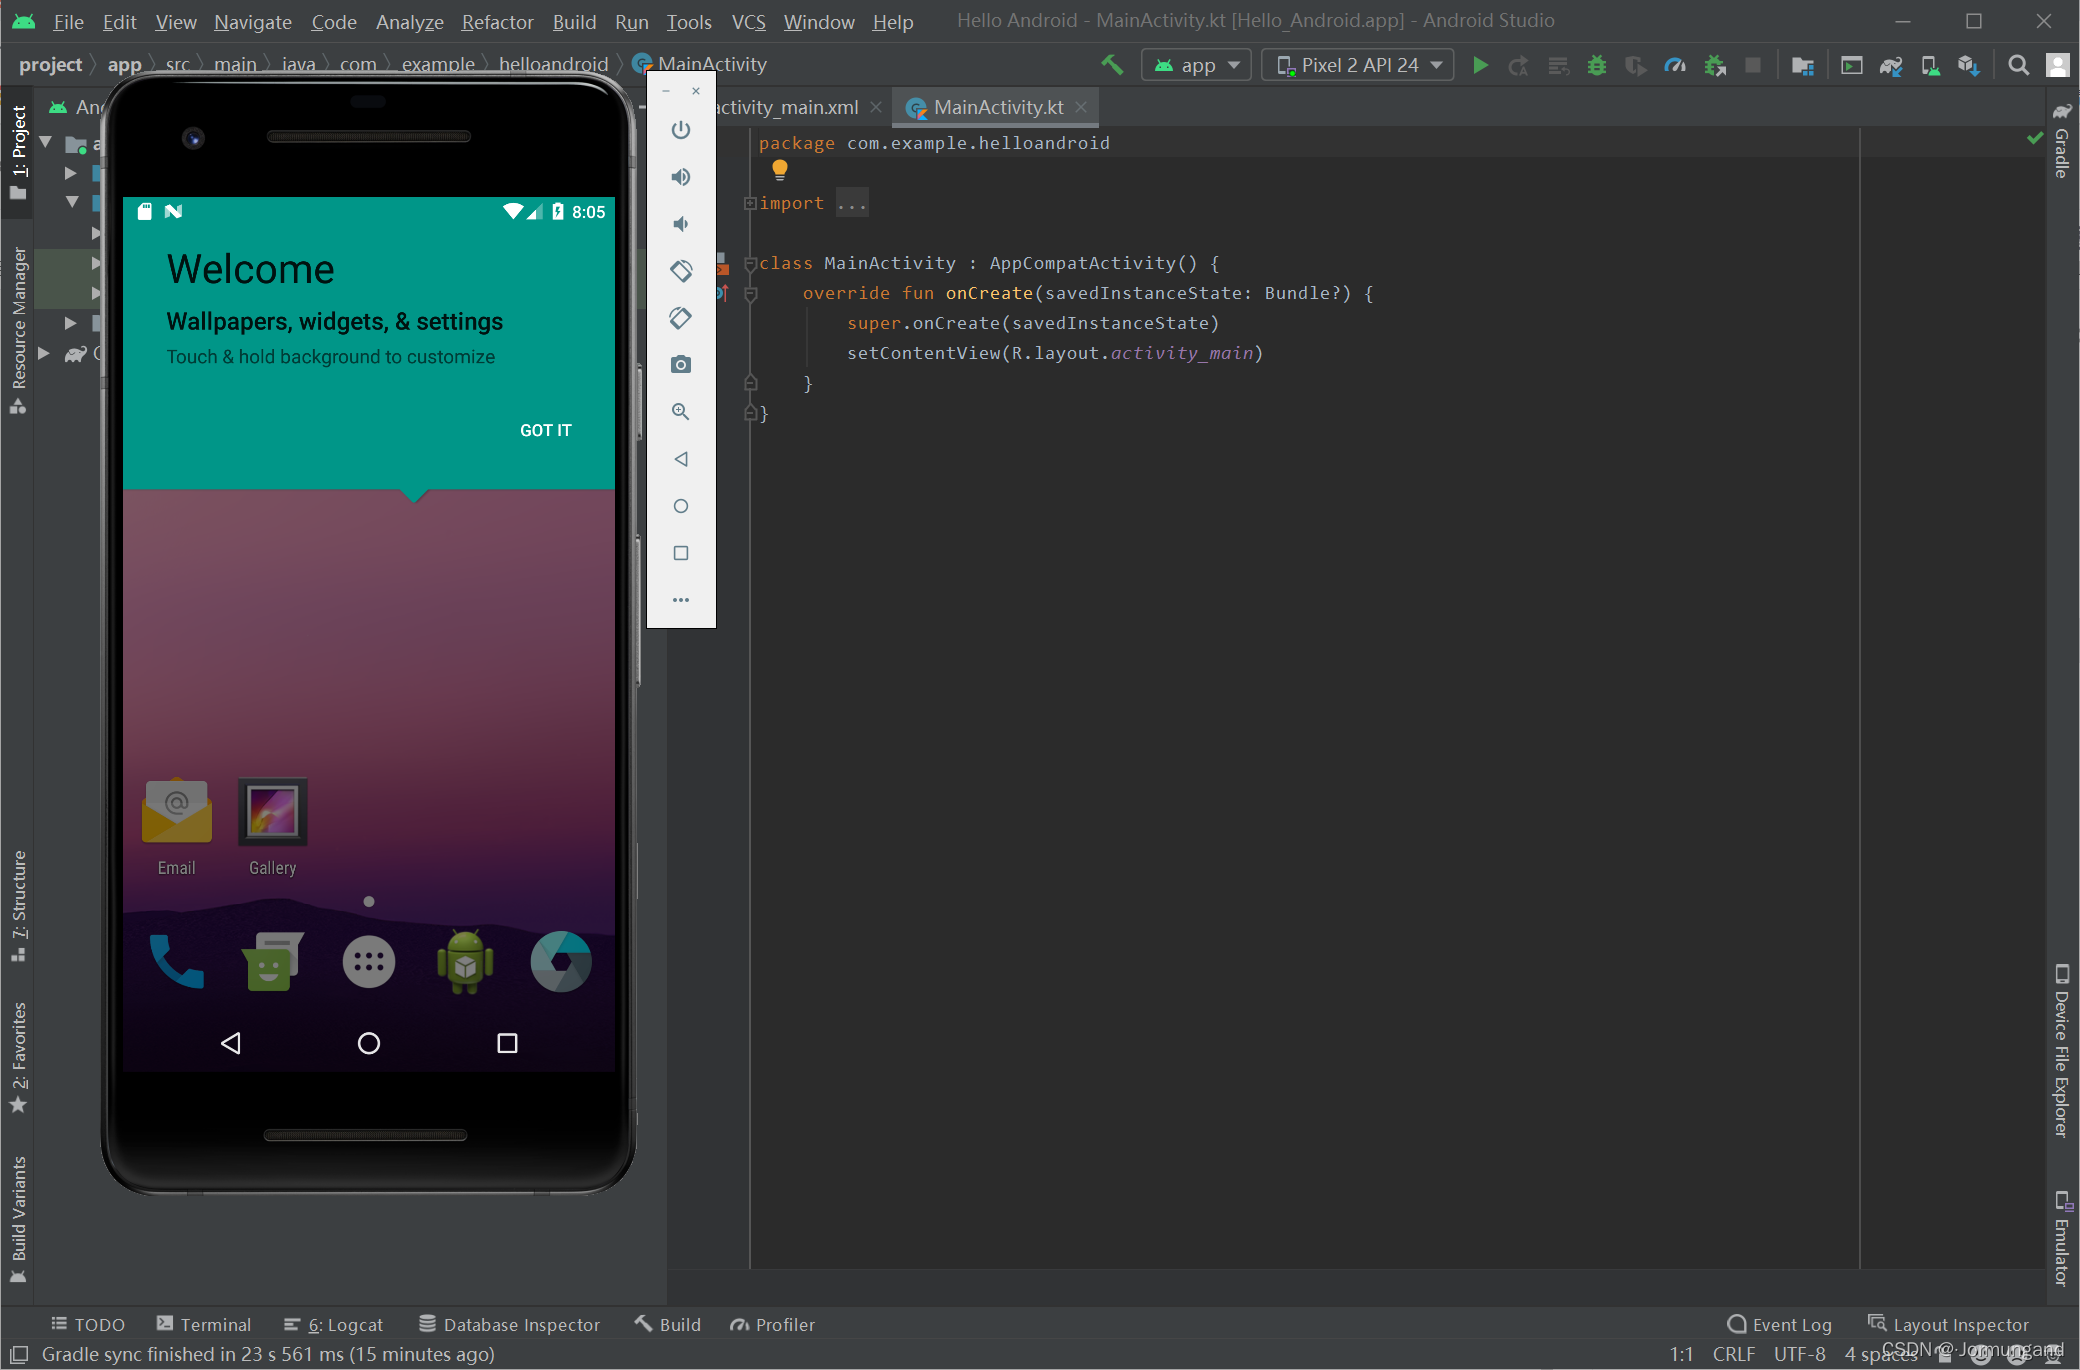Tap GOT IT on emulator welcome
Viewport: 2080px width, 1370px height.
[x=545, y=430]
